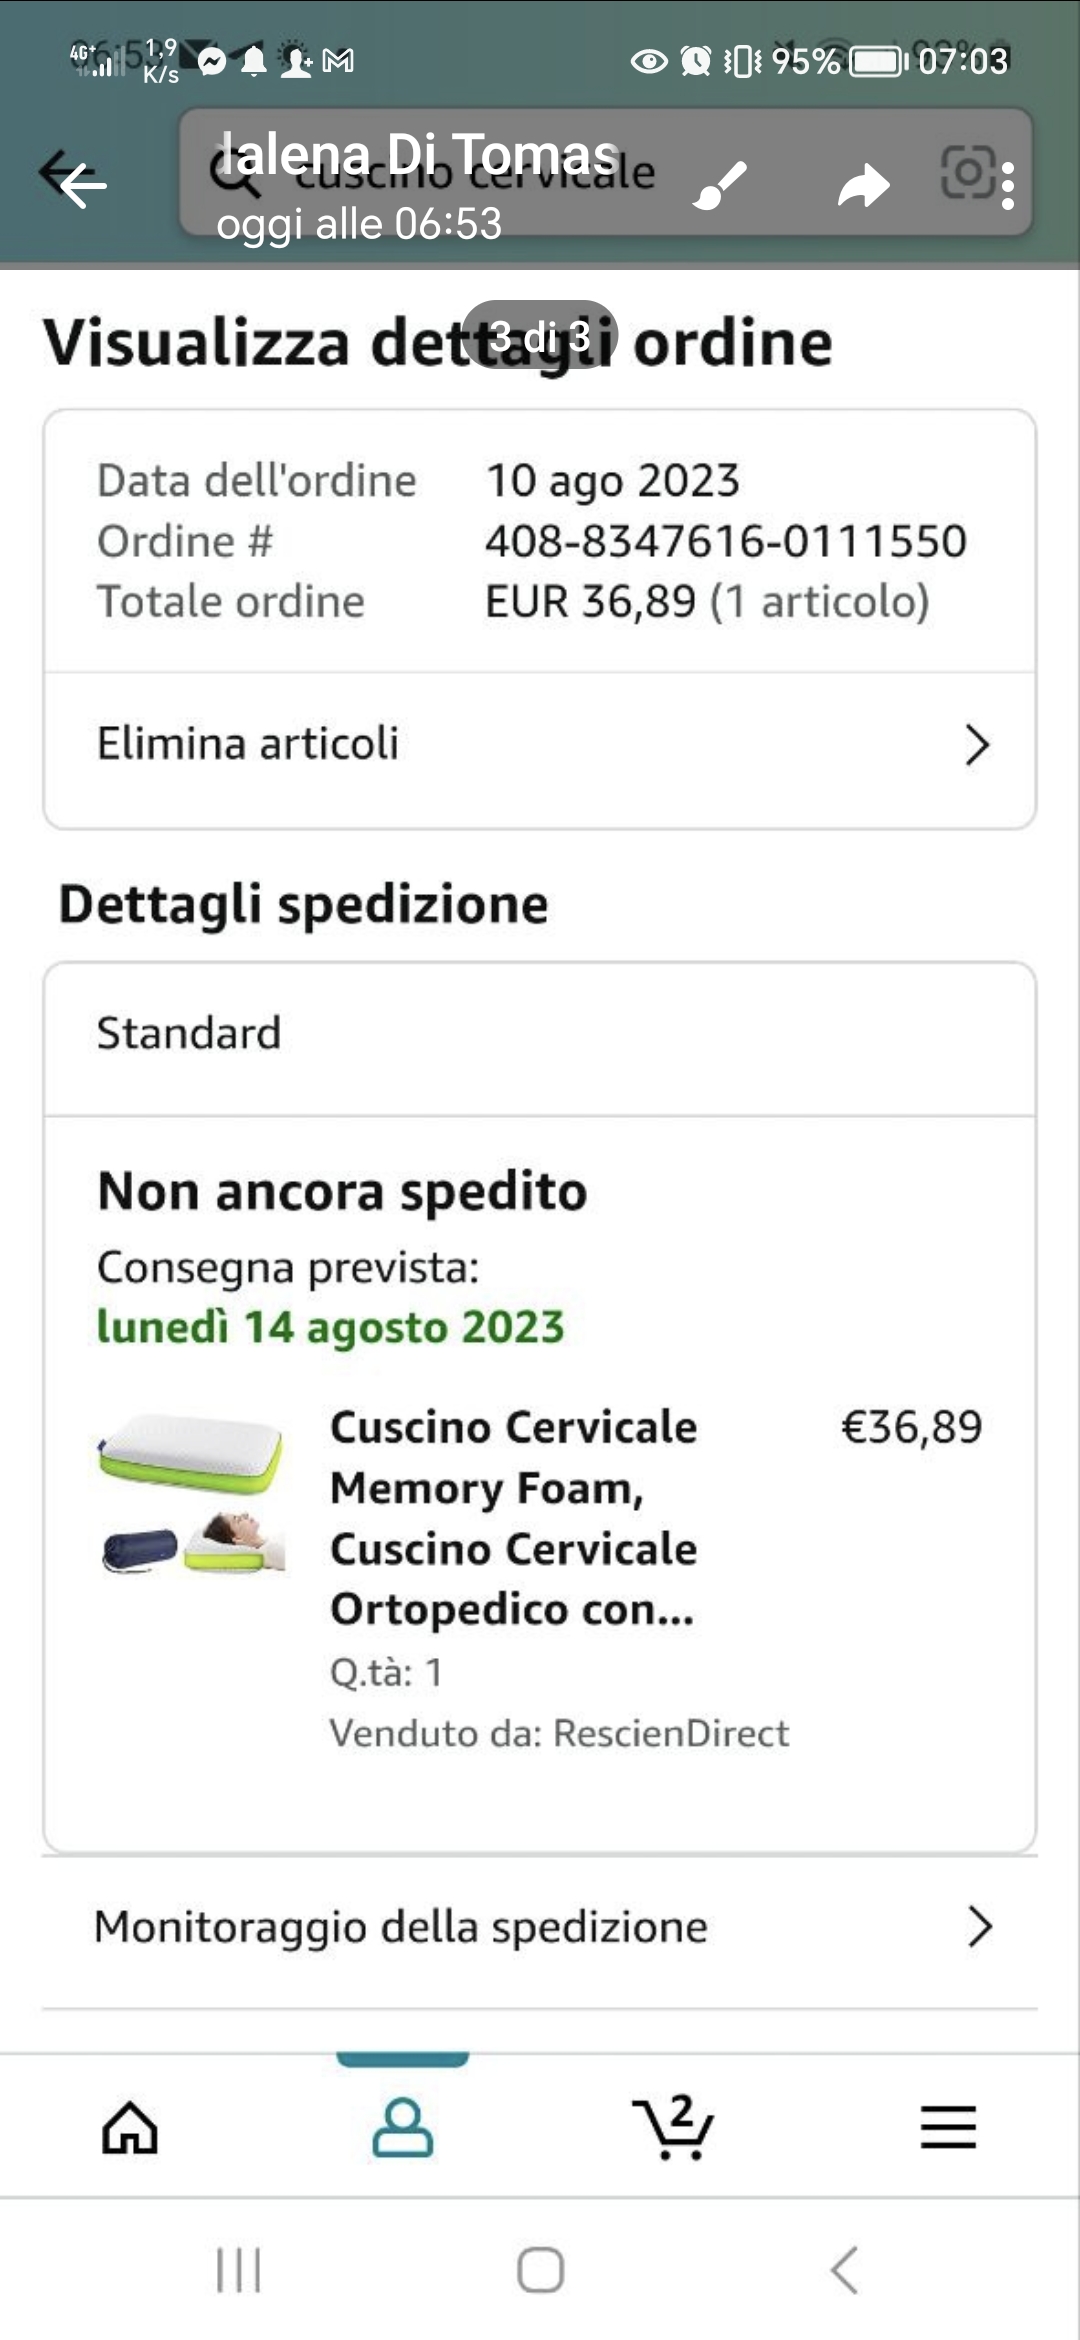Open the paintbrush edit icon
The image size is (1080, 2340).
[x=720, y=184]
